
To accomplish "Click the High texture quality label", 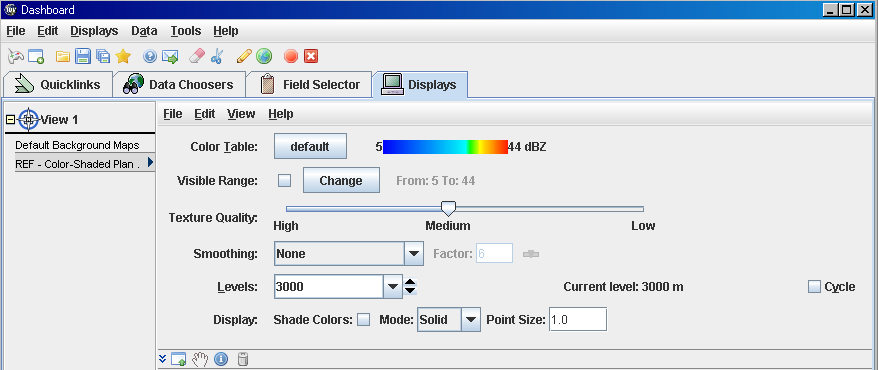I will tap(286, 226).
